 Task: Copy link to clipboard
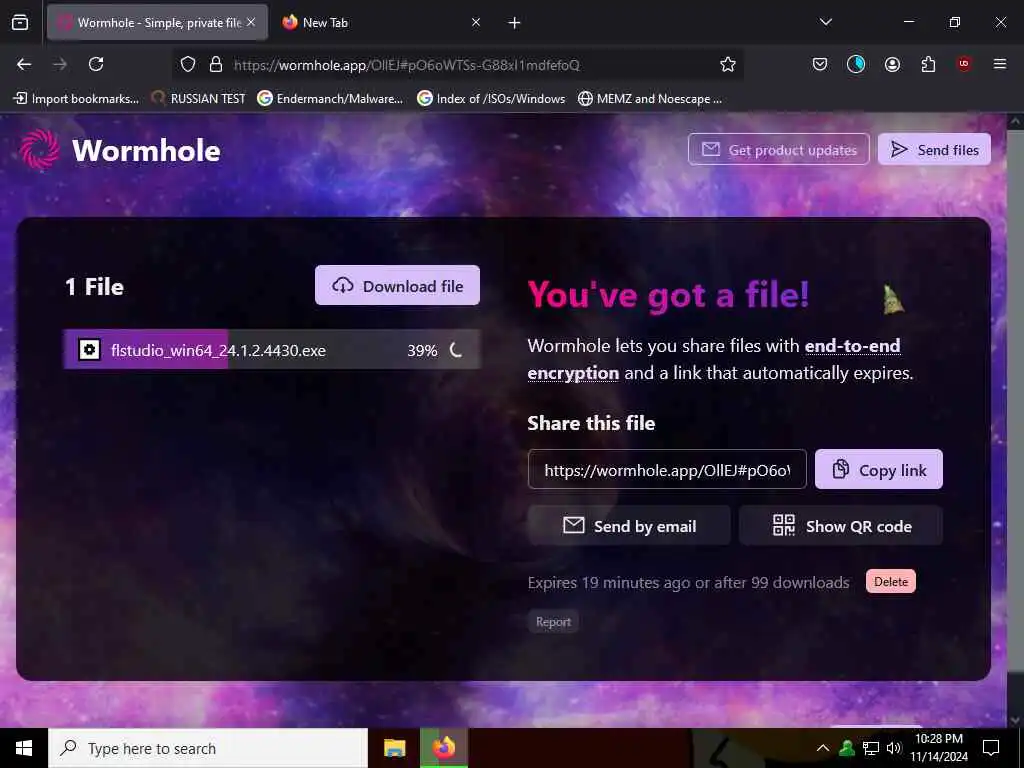pos(878,470)
